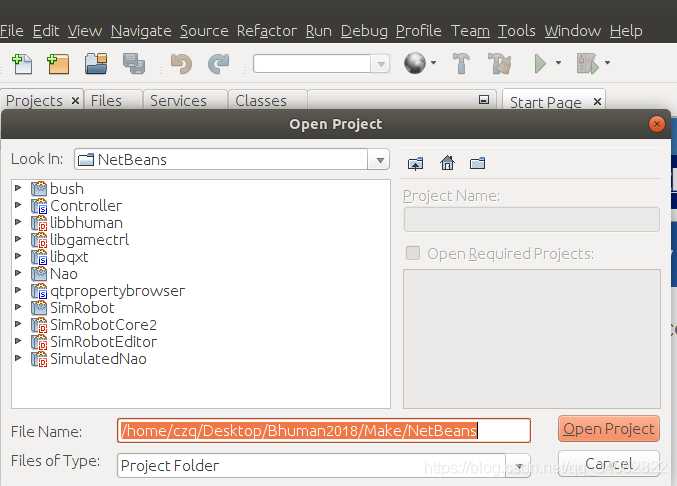This screenshot has height=486, width=677.
Task: Select the SimRobot project icon
Action: pyautogui.click(x=39, y=308)
